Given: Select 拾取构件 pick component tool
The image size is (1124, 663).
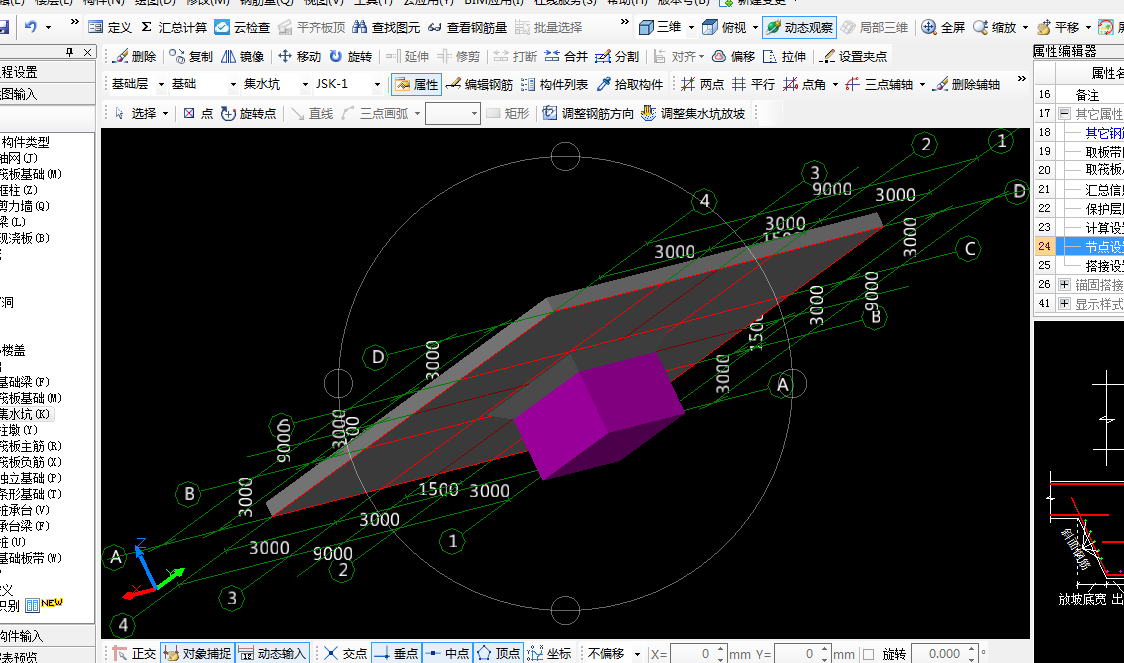Looking at the screenshot, I should click(630, 84).
